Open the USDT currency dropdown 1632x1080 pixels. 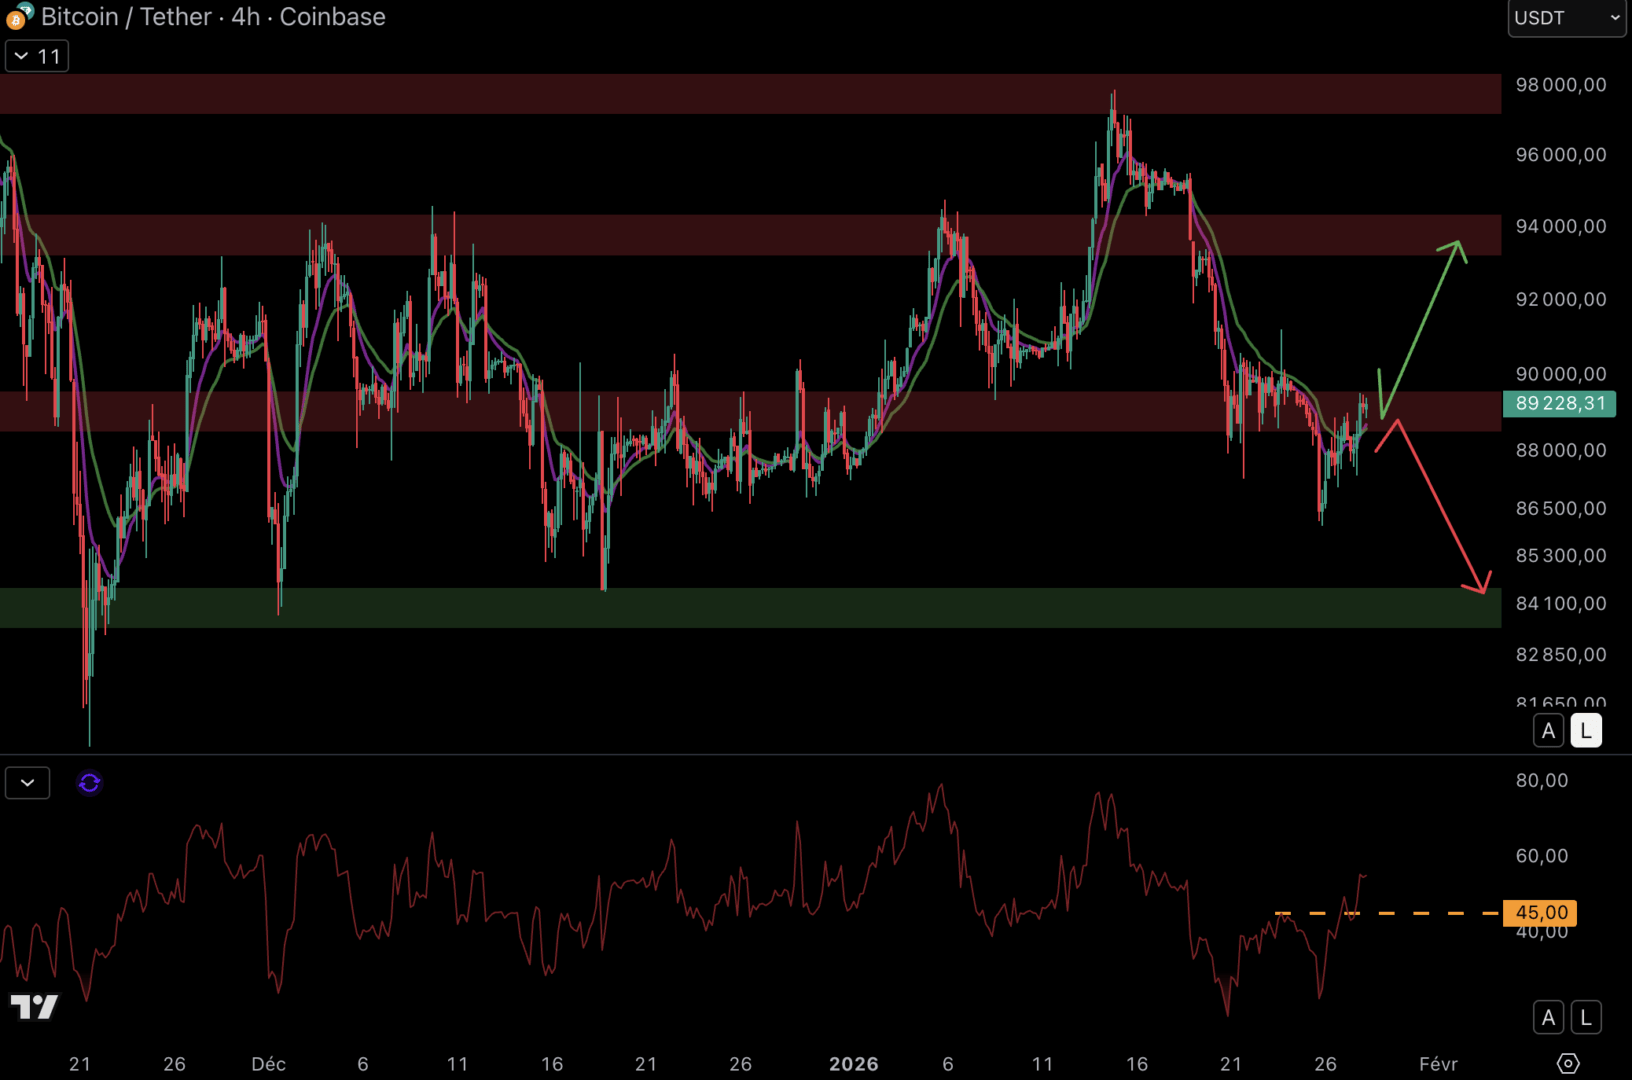(x=1566, y=18)
